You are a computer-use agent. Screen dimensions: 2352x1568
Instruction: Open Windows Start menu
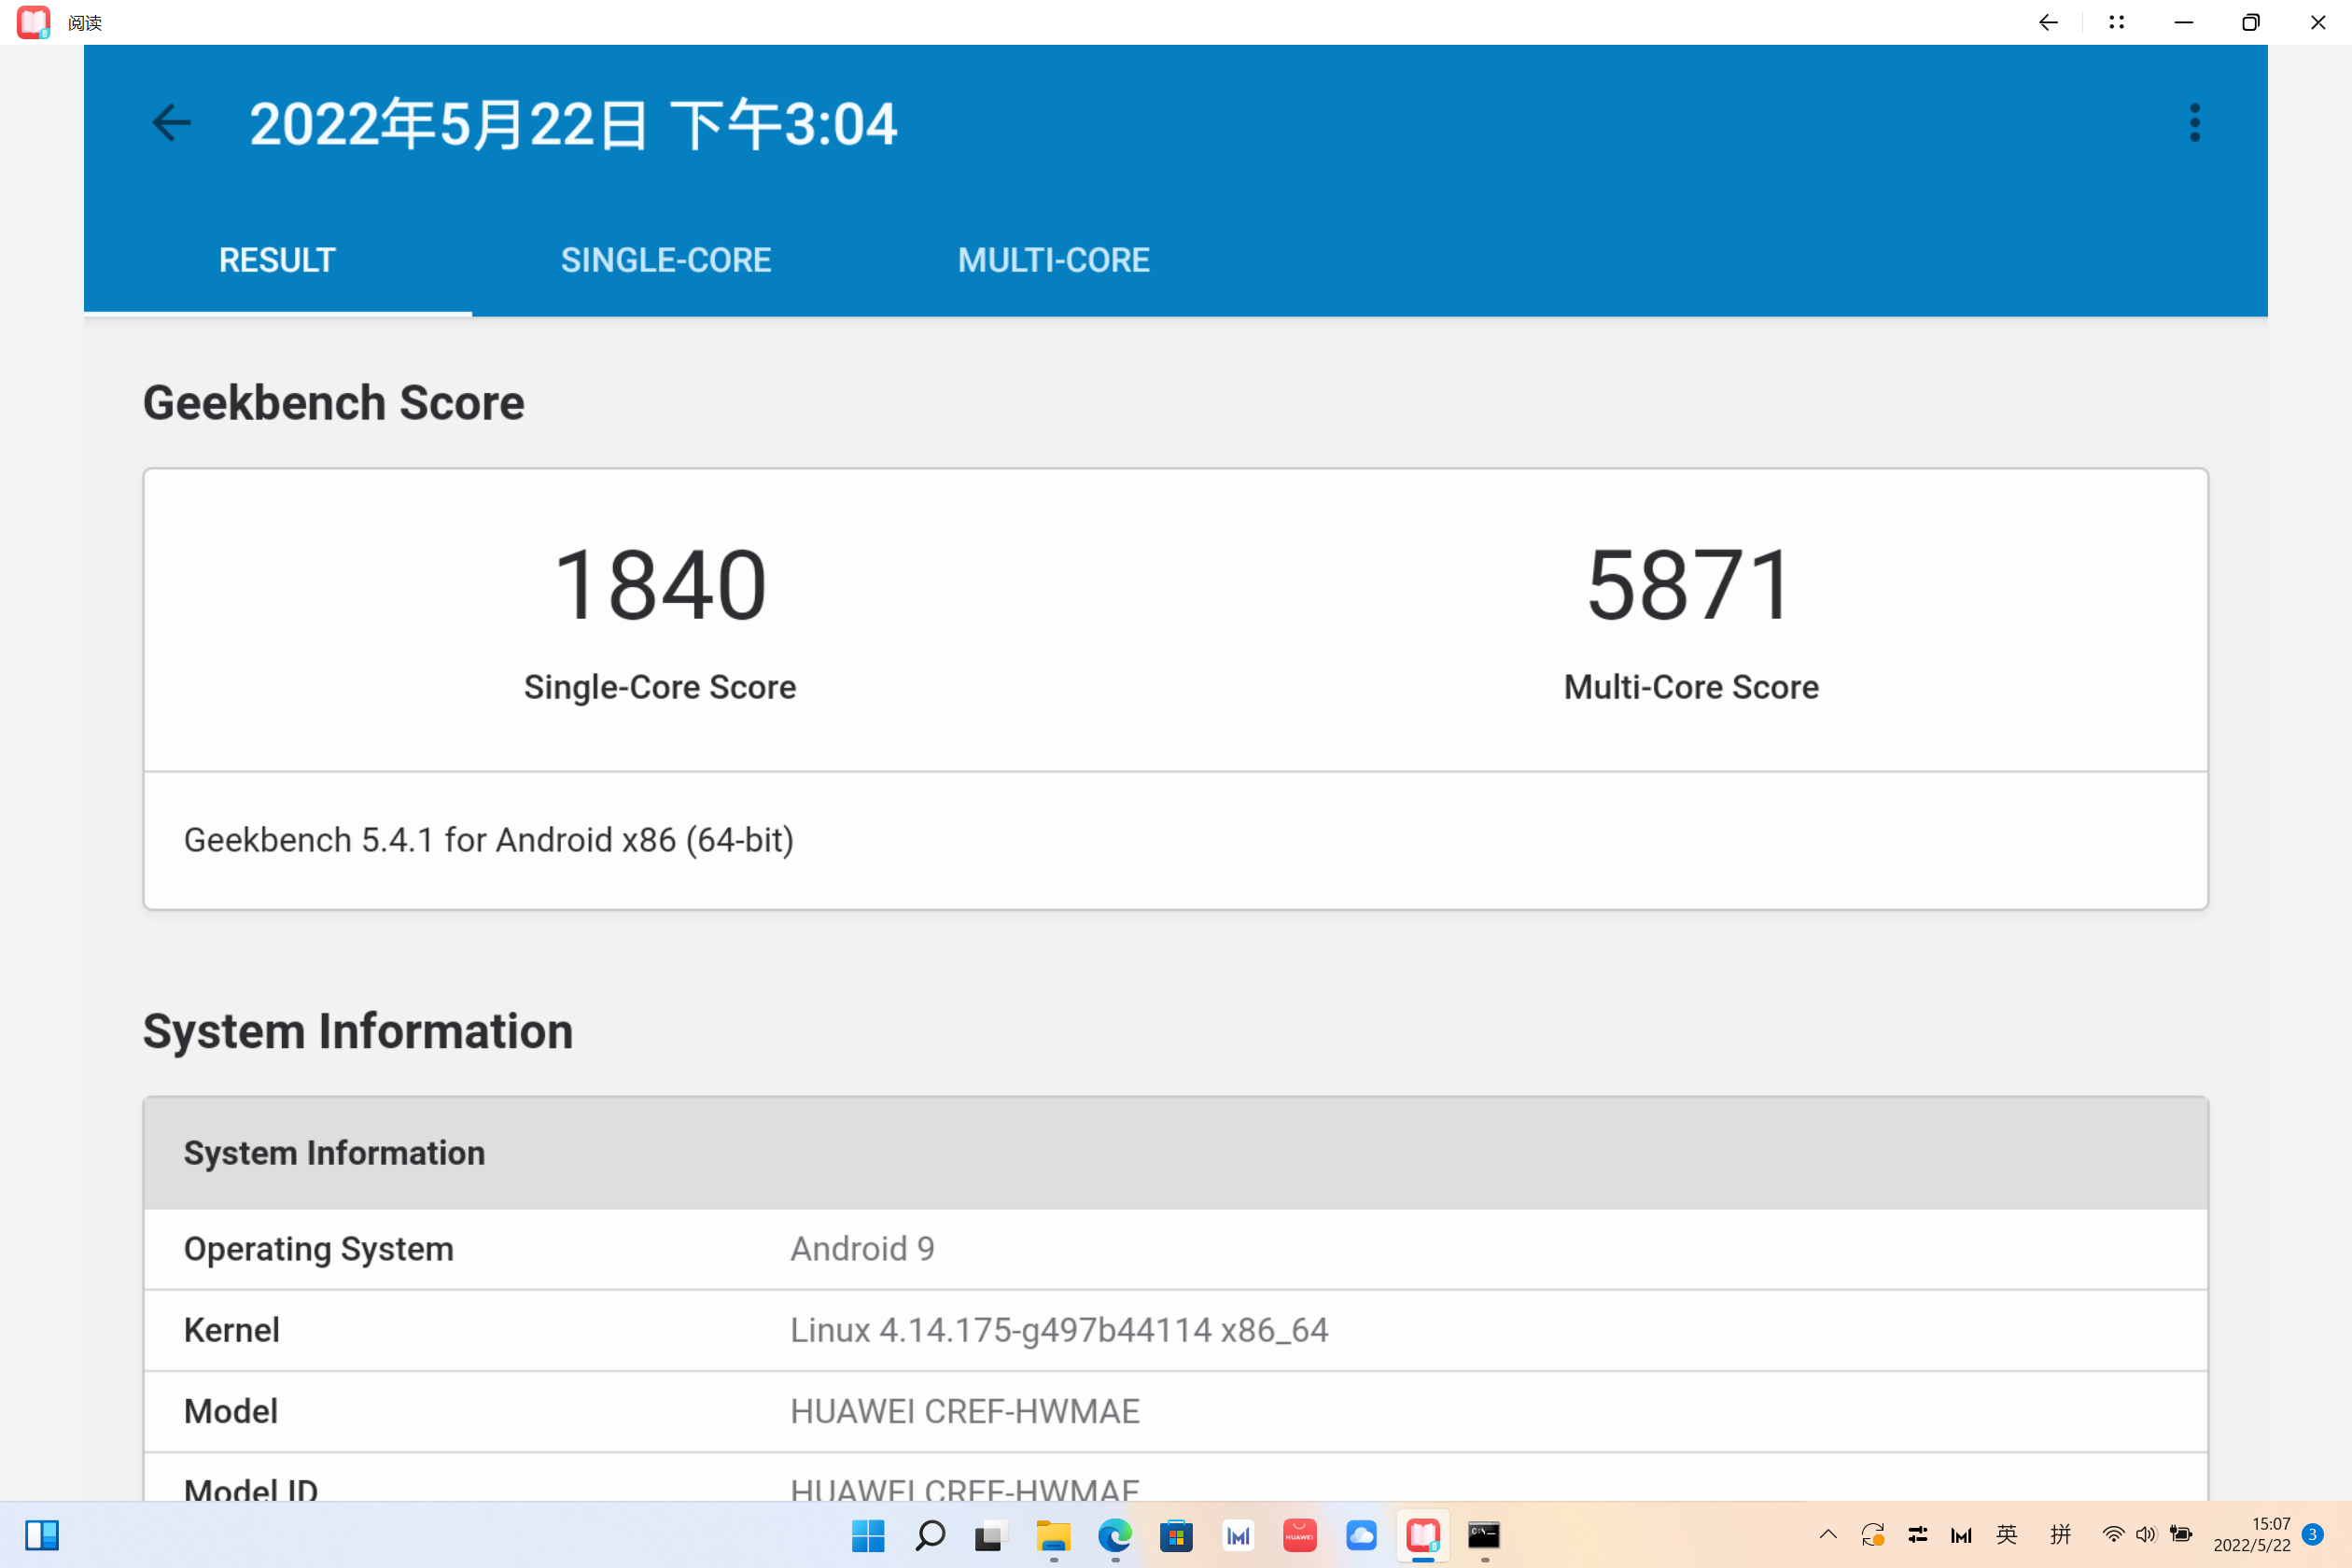coord(868,1535)
